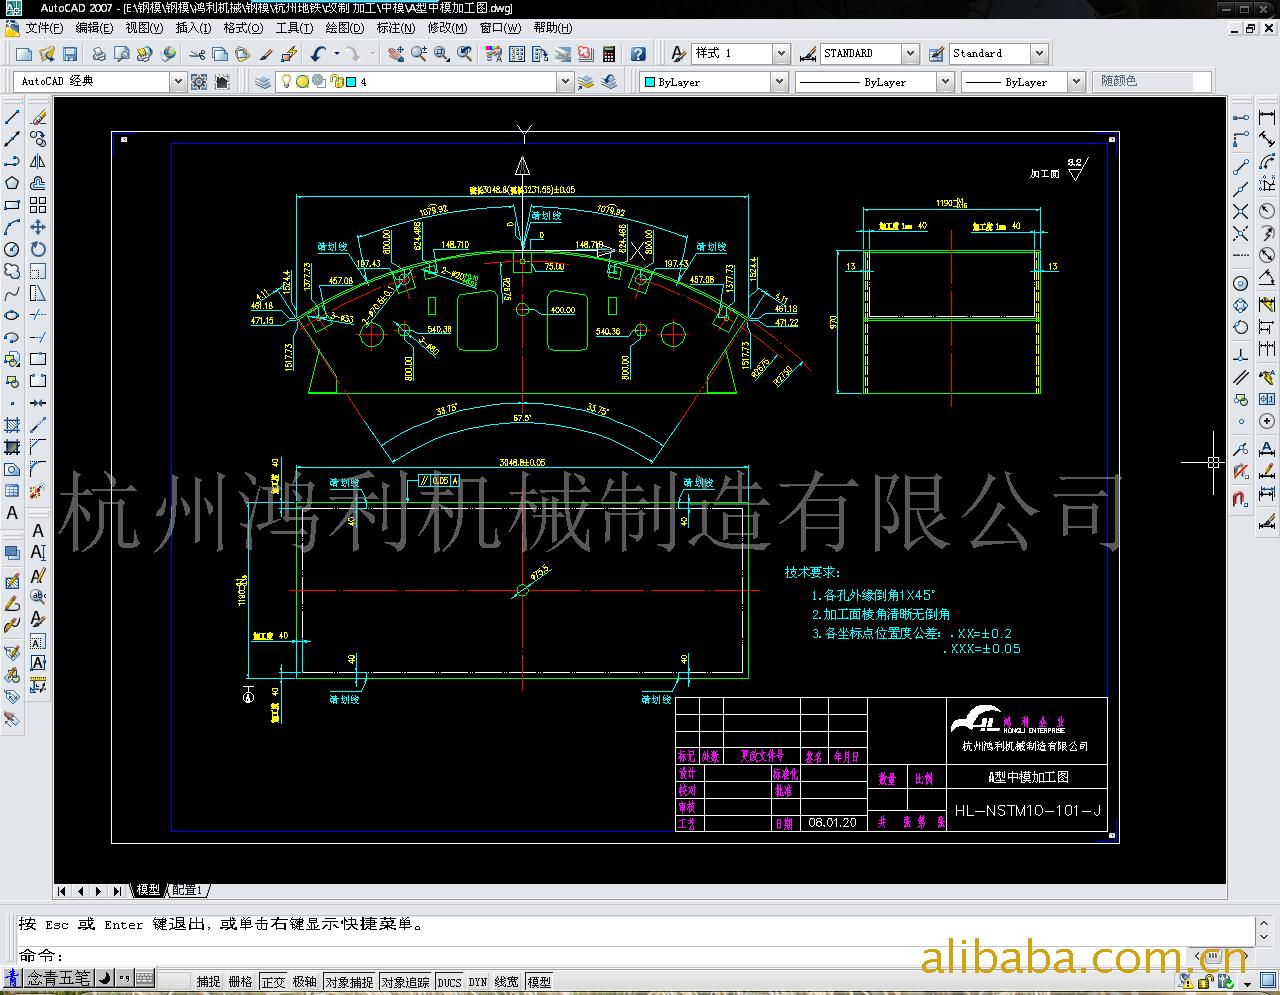
Task: Open Layer Properties Manager icon
Action: 263,82
